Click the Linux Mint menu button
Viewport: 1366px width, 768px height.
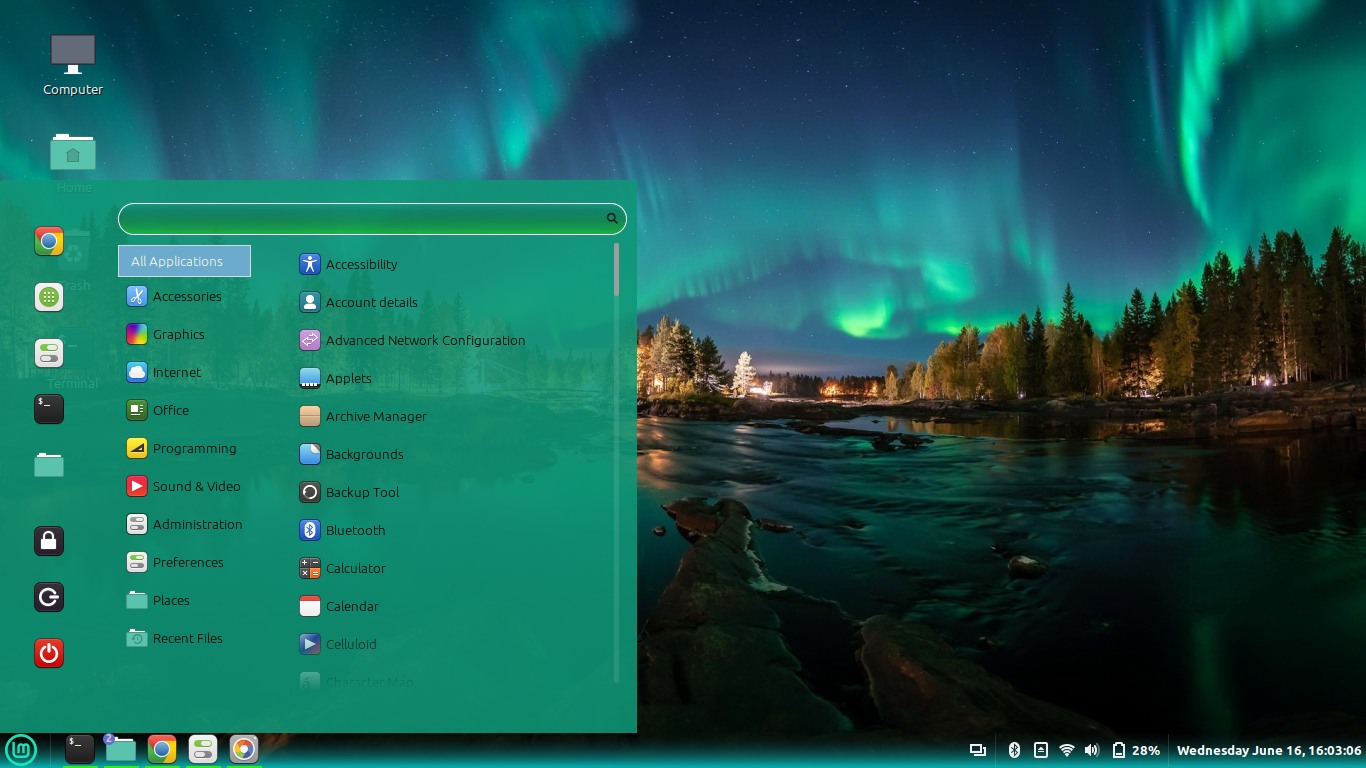pos(21,749)
